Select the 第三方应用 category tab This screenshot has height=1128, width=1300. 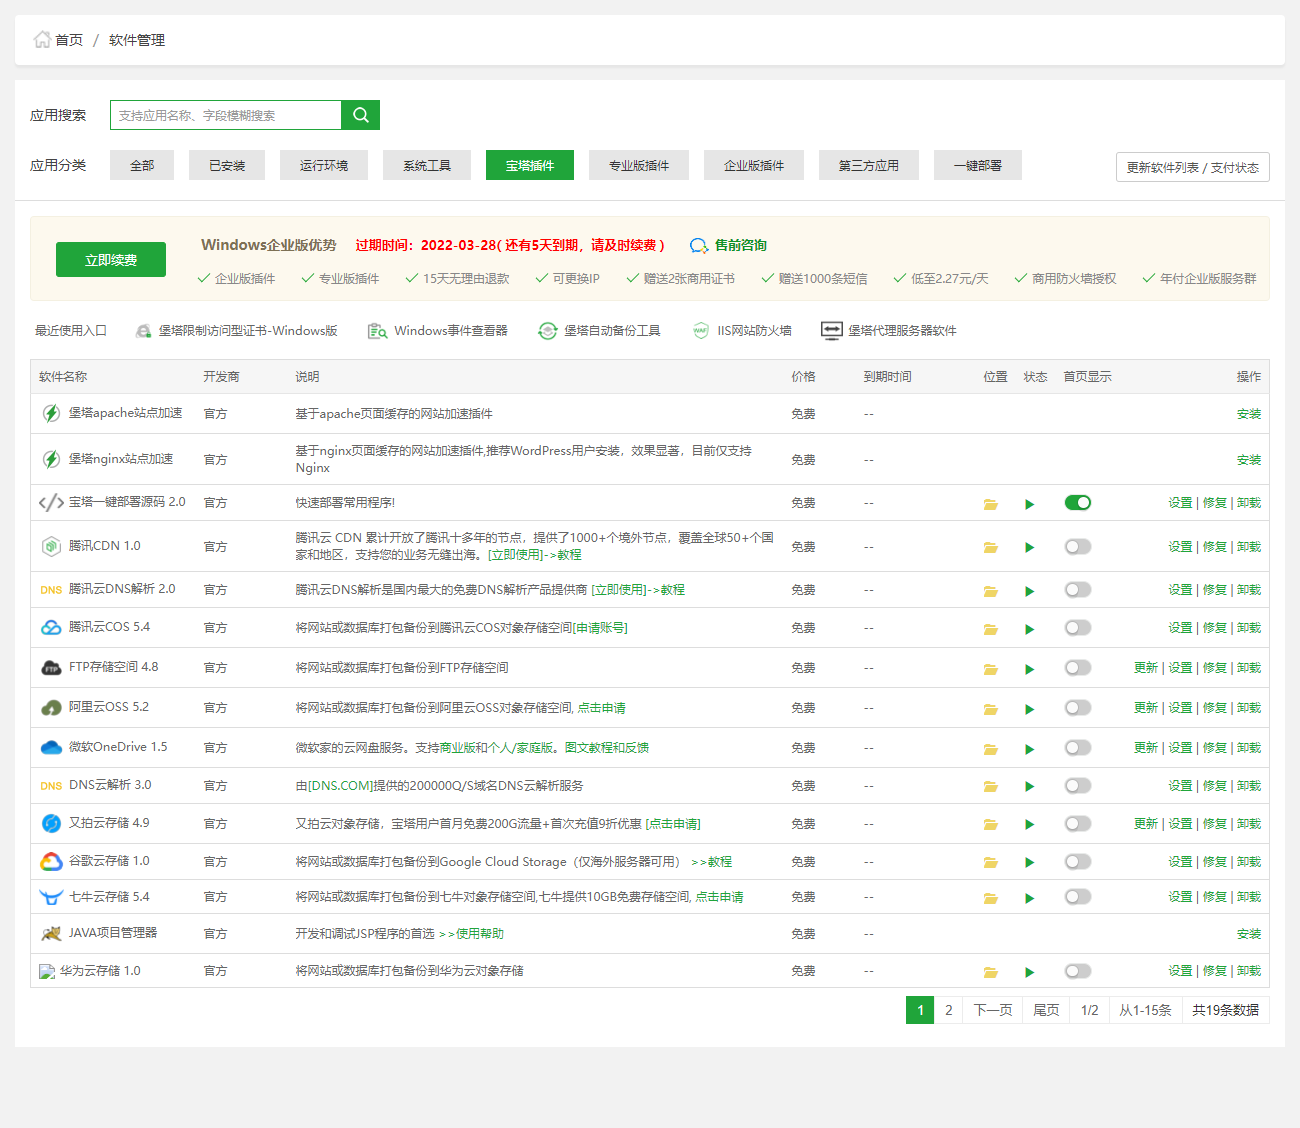869,165
